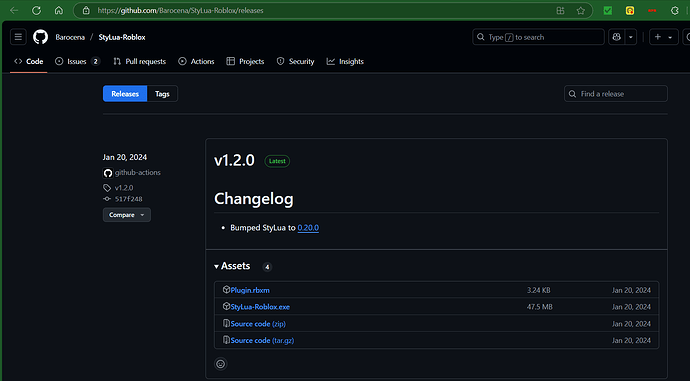Add a reaction with the smiley icon

(x=220, y=364)
